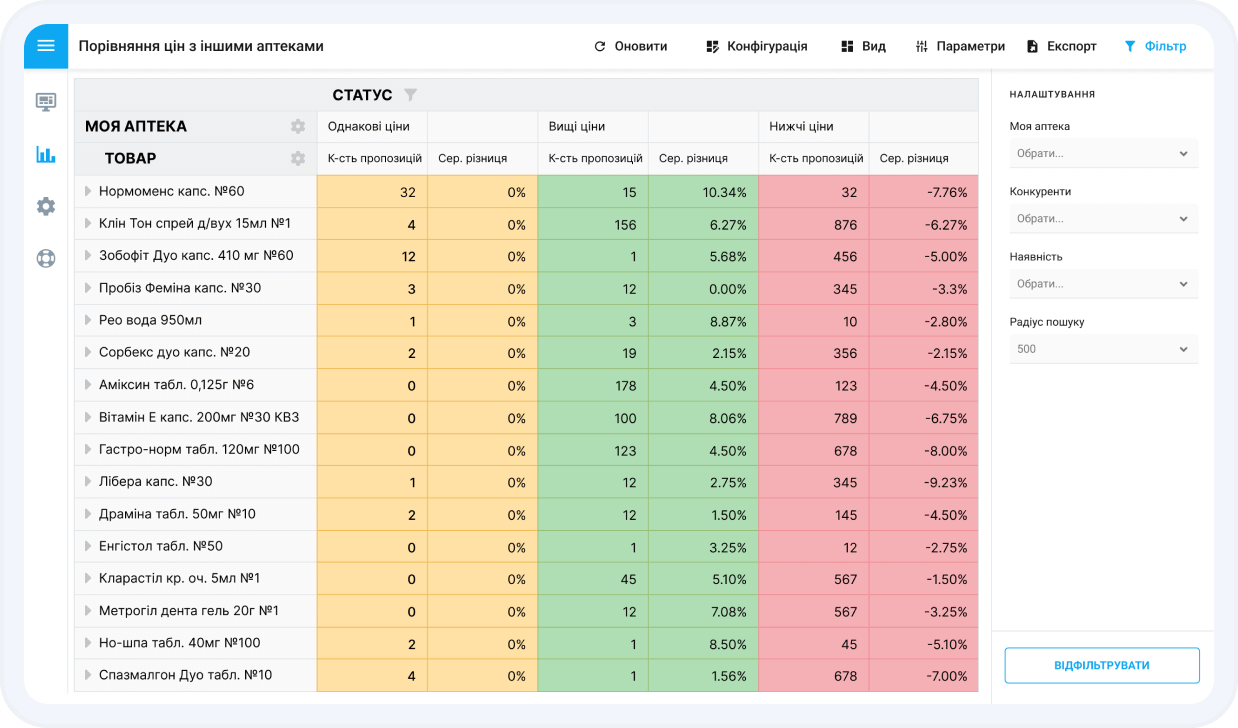Screen dimensions: 1238x728
Task: Open the monitor dashboard sidebar icon
Action: [46, 102]
